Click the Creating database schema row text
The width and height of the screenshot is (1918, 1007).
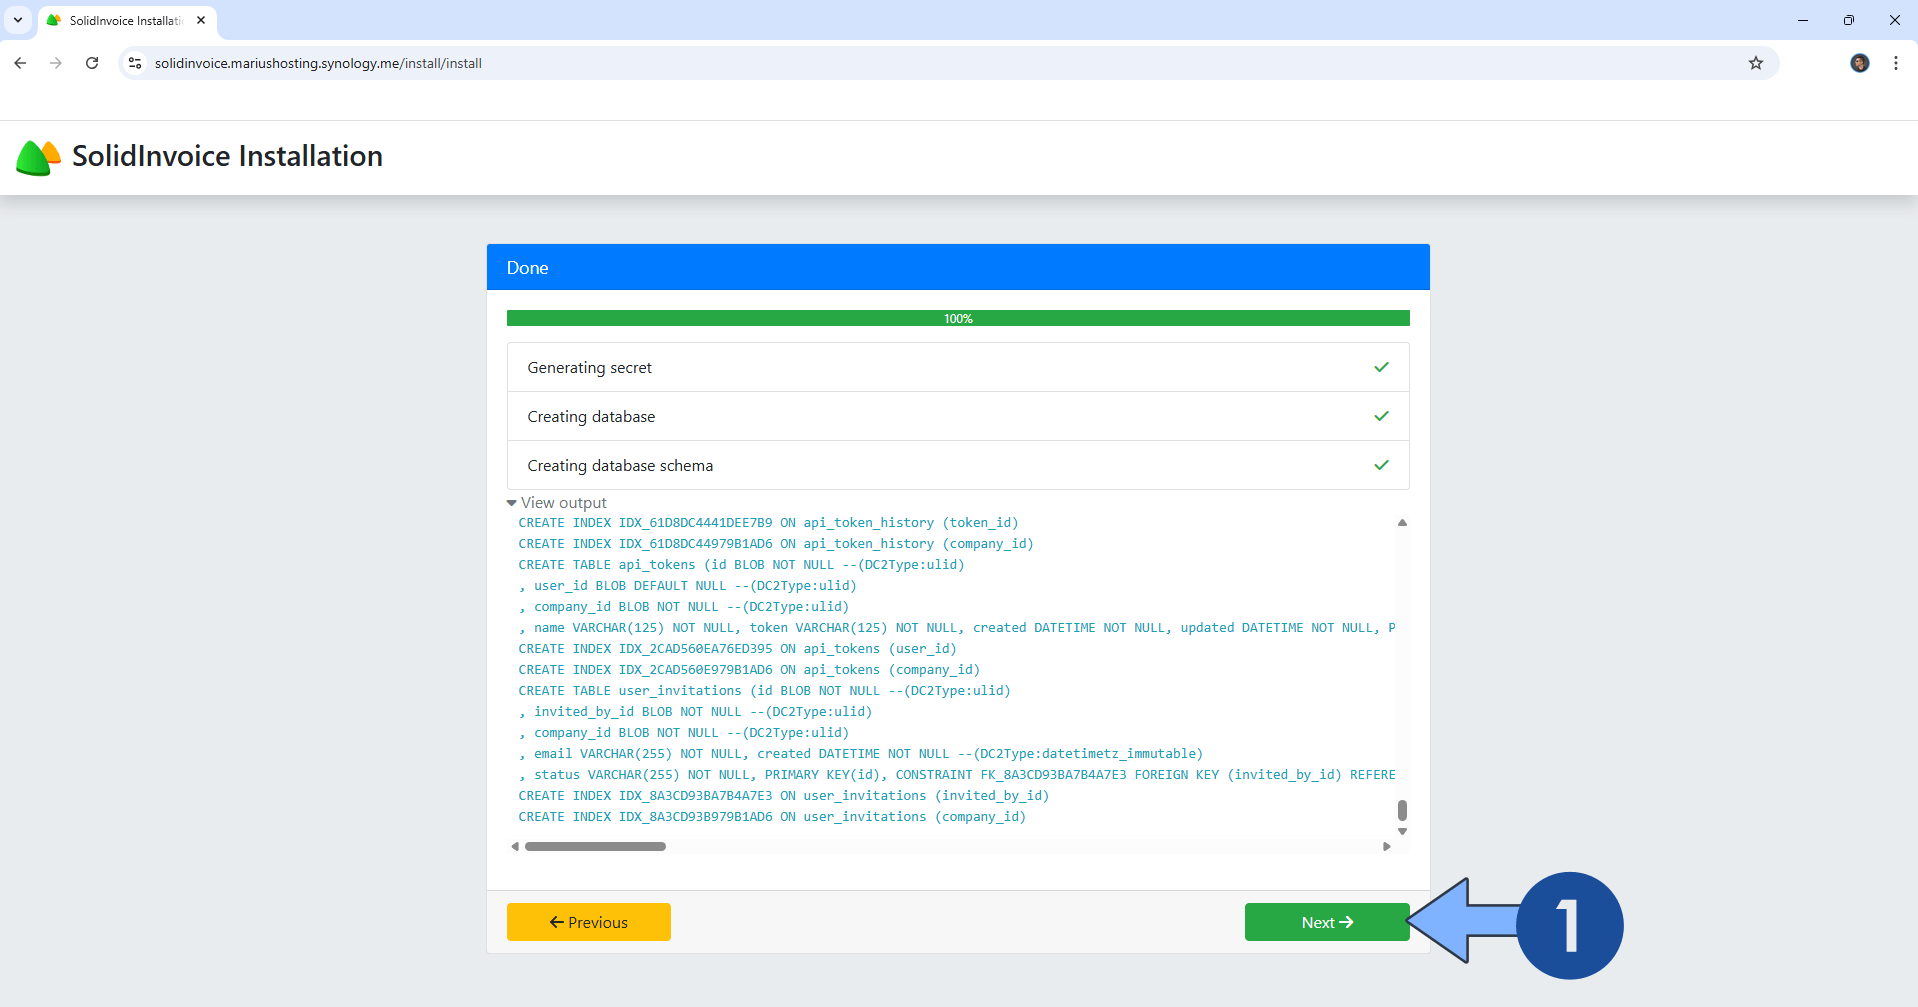point(620,465)
